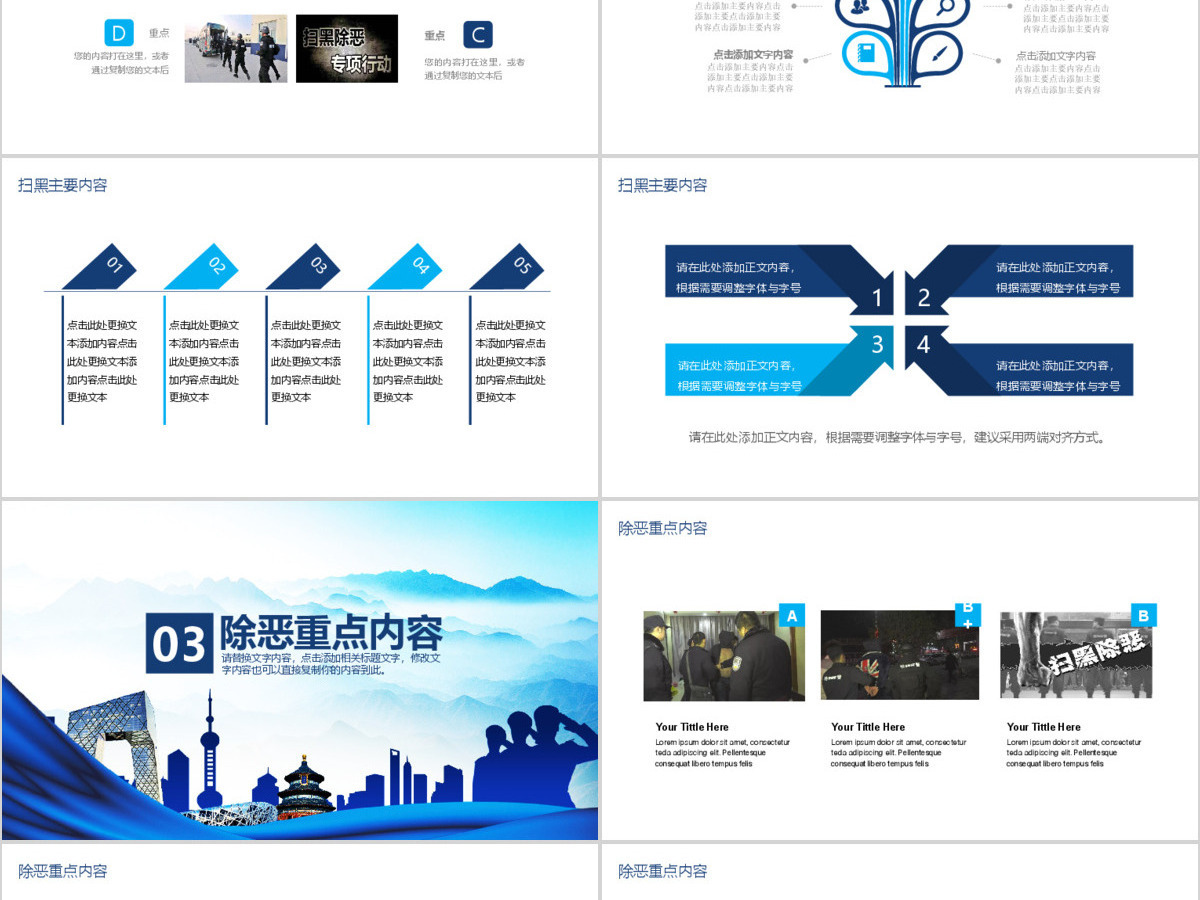The image size is (1200, 900).
Task: Click 重点 label next to the C badge
Action: pyautogui.click(x=434, y=35)
